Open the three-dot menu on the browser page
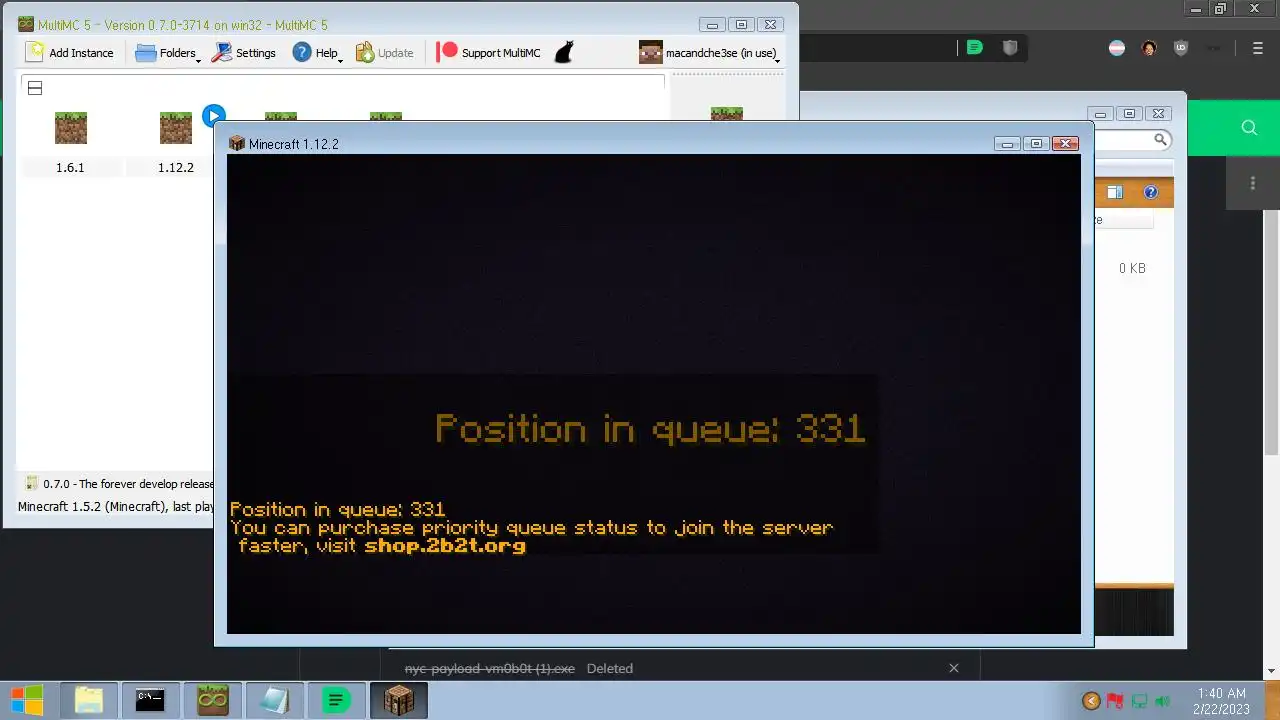The width and height of the screenshot is (1280, 720). tap(1253, 184)
